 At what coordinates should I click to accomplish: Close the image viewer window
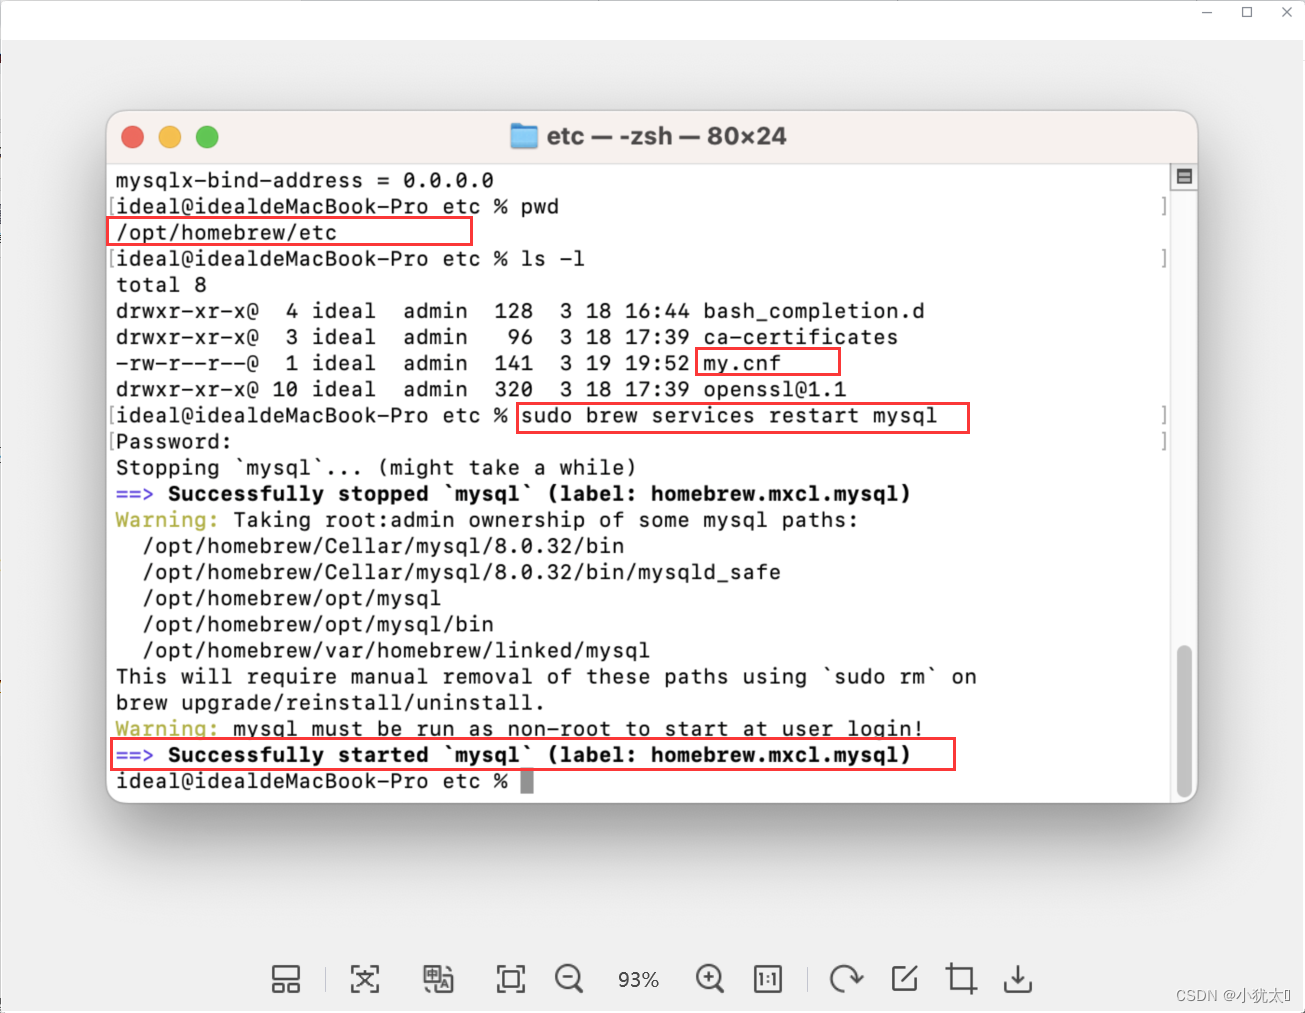[x=1287, y=13]
